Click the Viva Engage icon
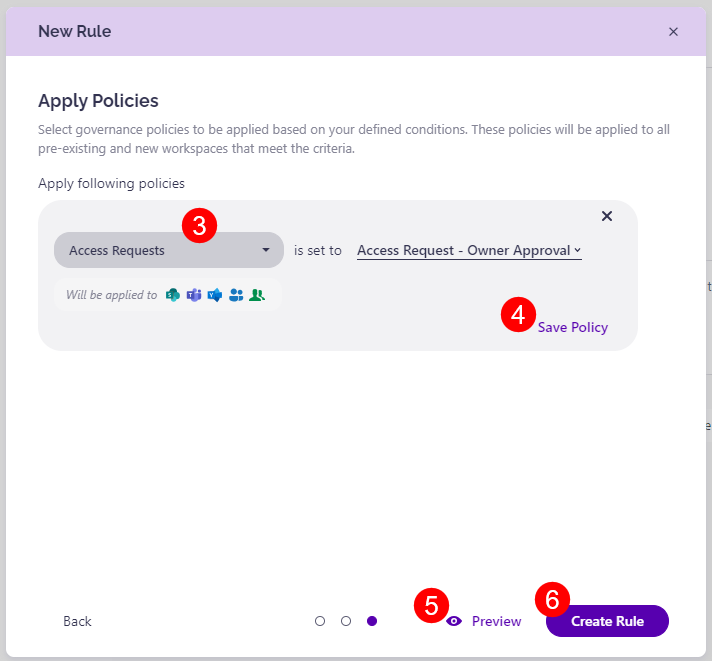Screen dimensions: 712x661 [214, 295]
